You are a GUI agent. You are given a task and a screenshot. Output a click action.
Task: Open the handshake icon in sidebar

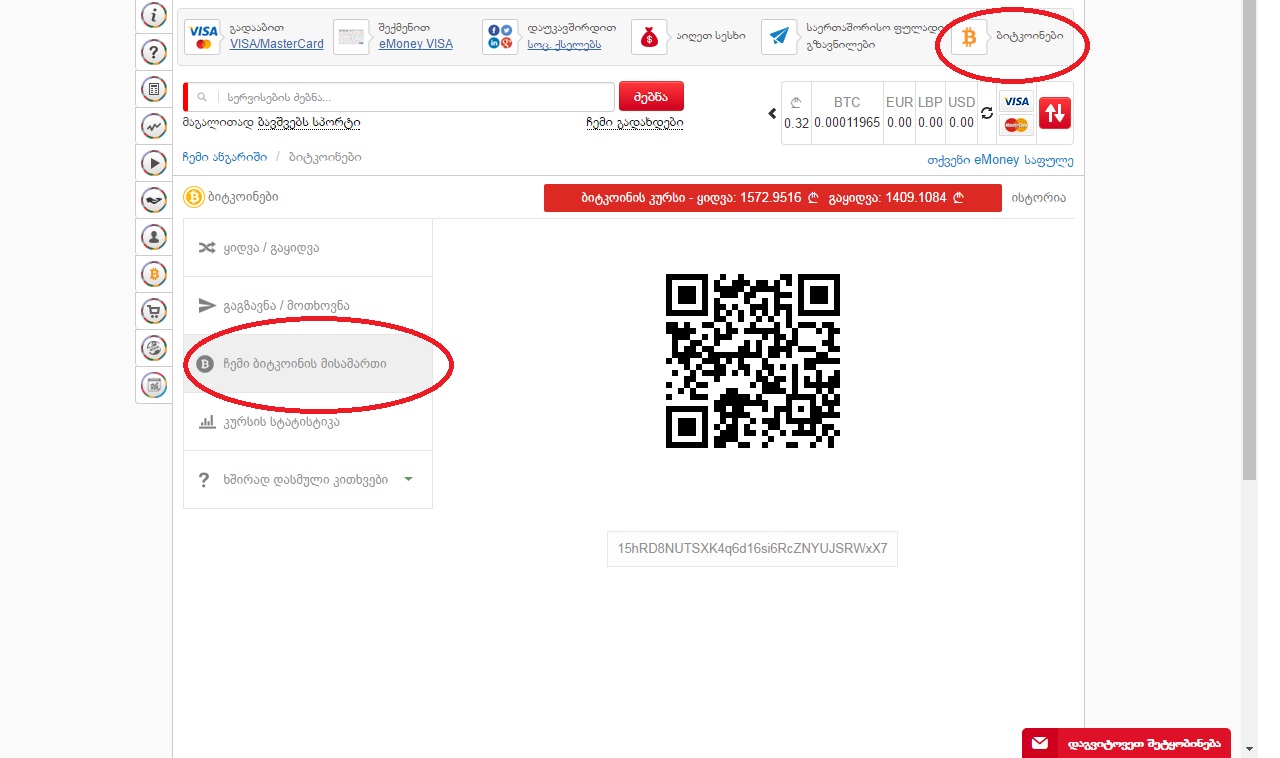coord(153,199)
